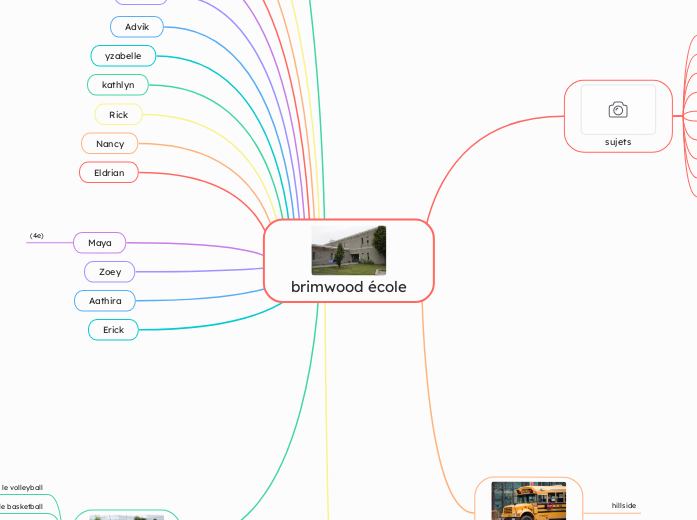697x520 pixels.
Task: Select the basketball label
Action: point(21,507)
